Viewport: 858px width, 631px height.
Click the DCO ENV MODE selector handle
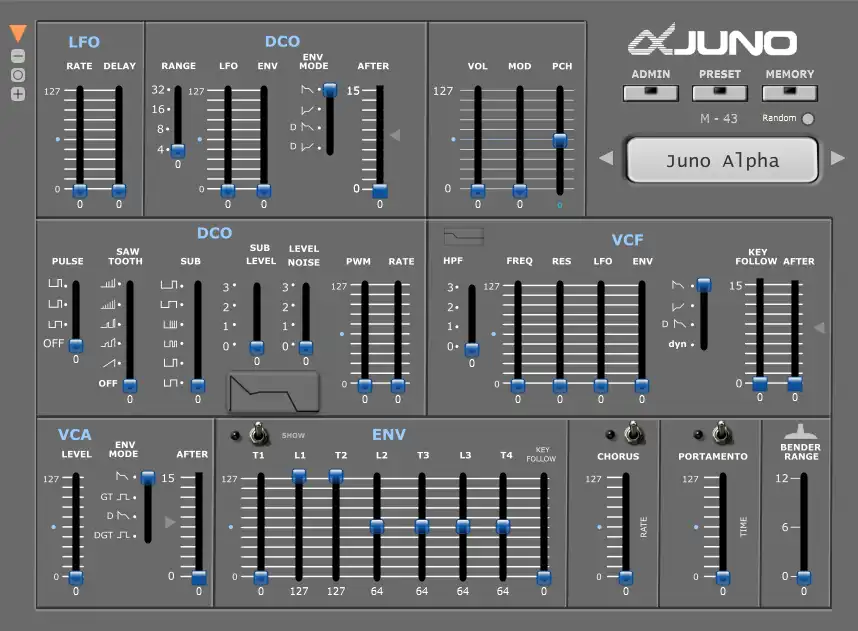(x=329, y=90)
